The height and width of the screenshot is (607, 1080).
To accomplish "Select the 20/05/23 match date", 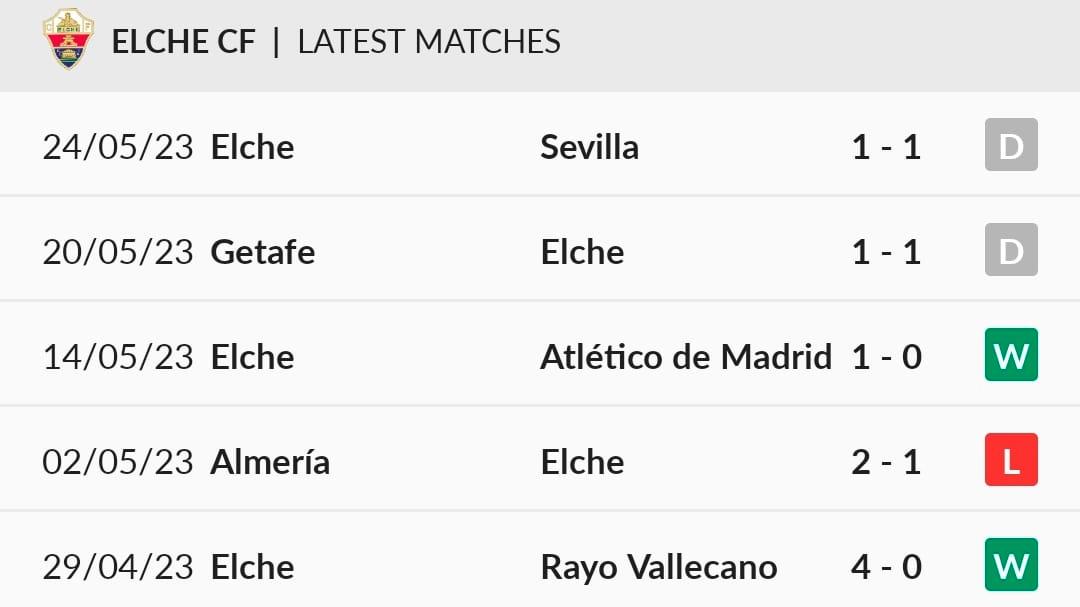I will 118,251.
